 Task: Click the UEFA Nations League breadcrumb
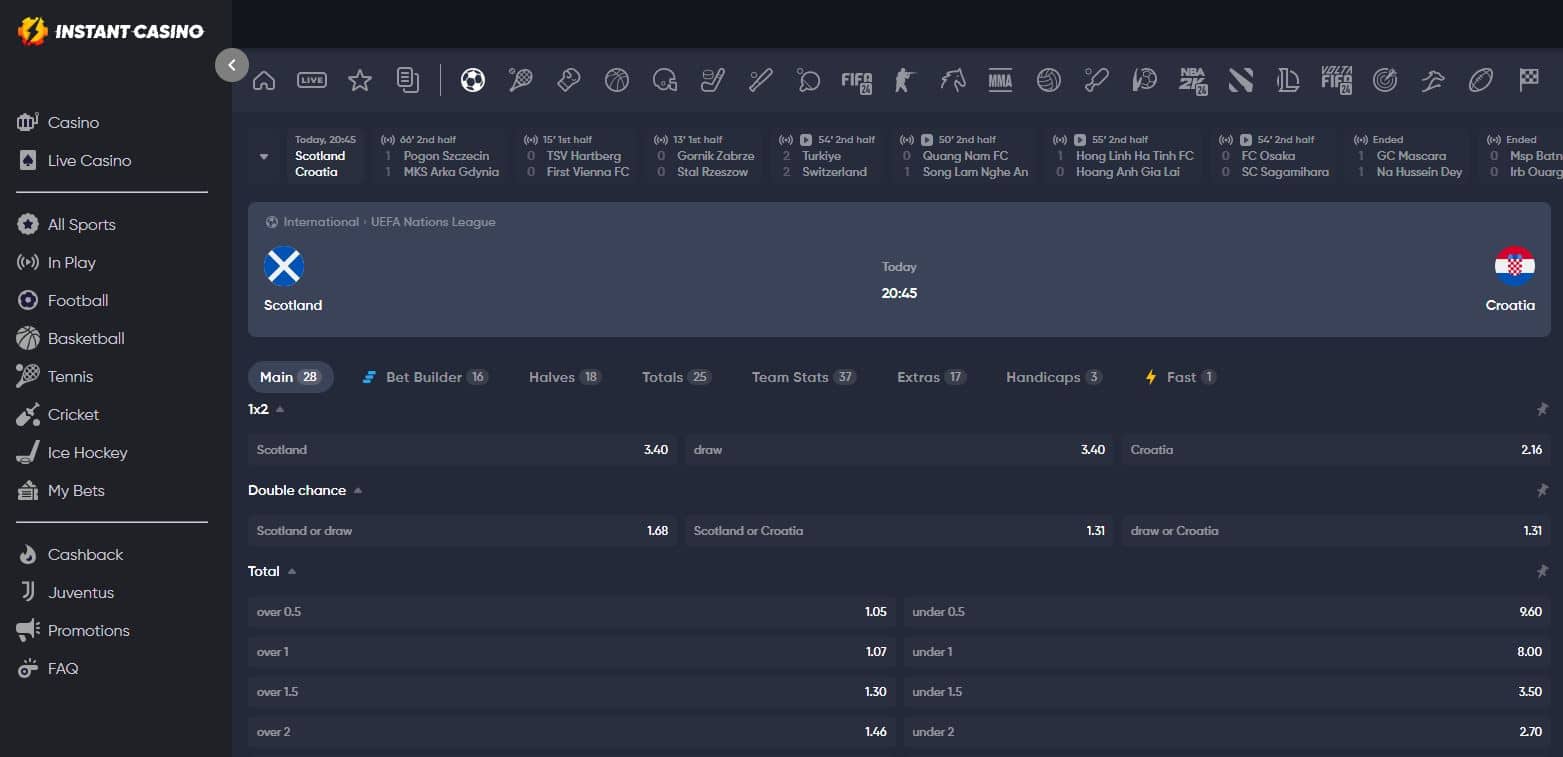tap(433, 222)
